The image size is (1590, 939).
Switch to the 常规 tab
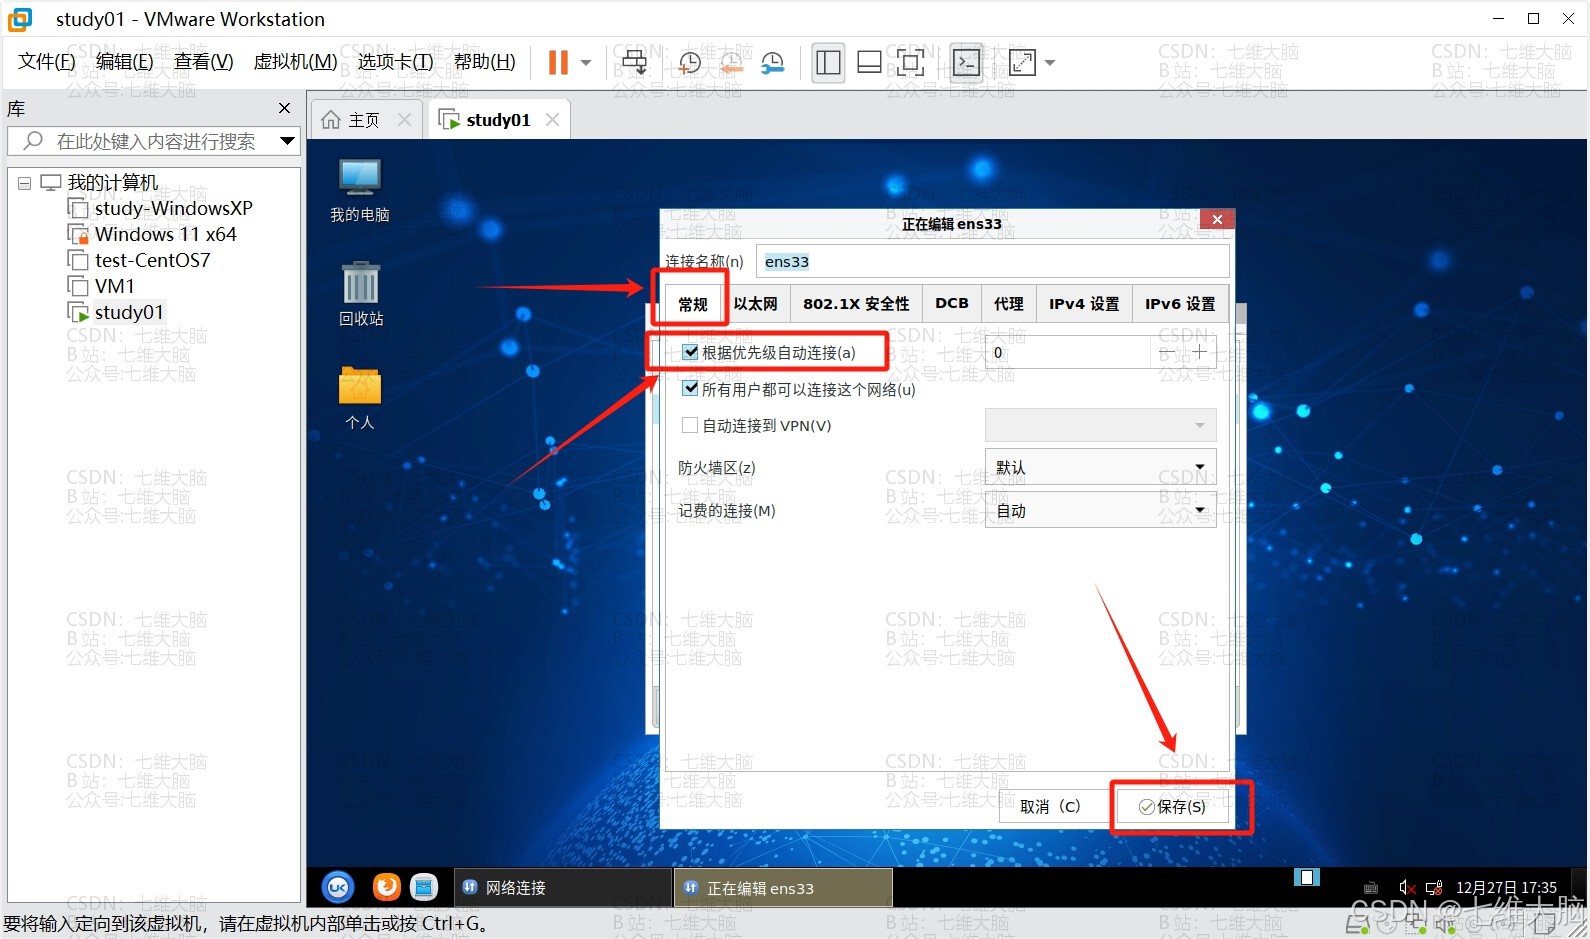coord(693,304)
